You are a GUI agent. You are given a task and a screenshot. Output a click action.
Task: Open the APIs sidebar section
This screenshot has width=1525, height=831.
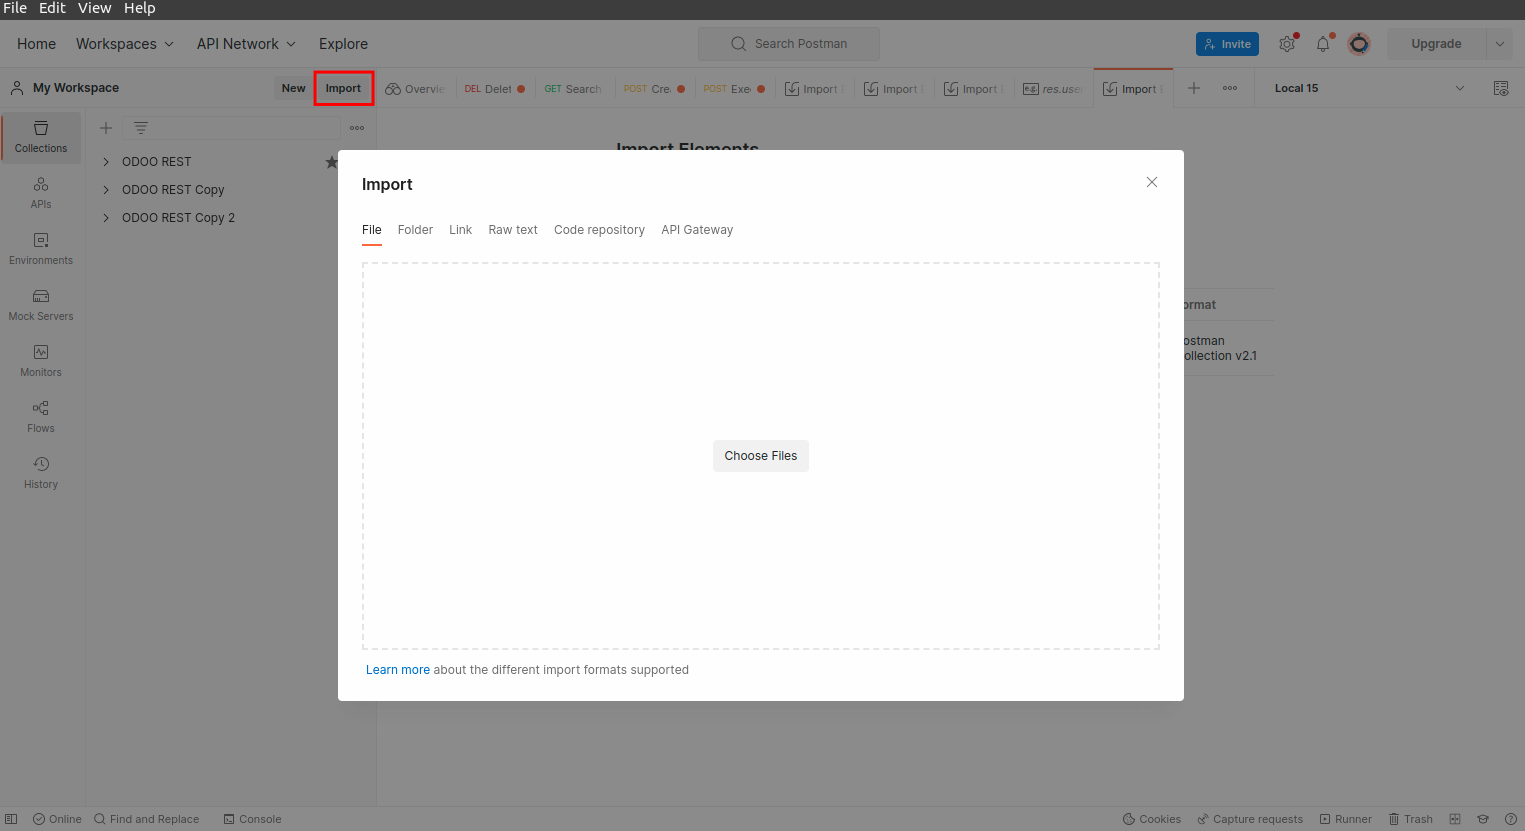tap(41, 193)
